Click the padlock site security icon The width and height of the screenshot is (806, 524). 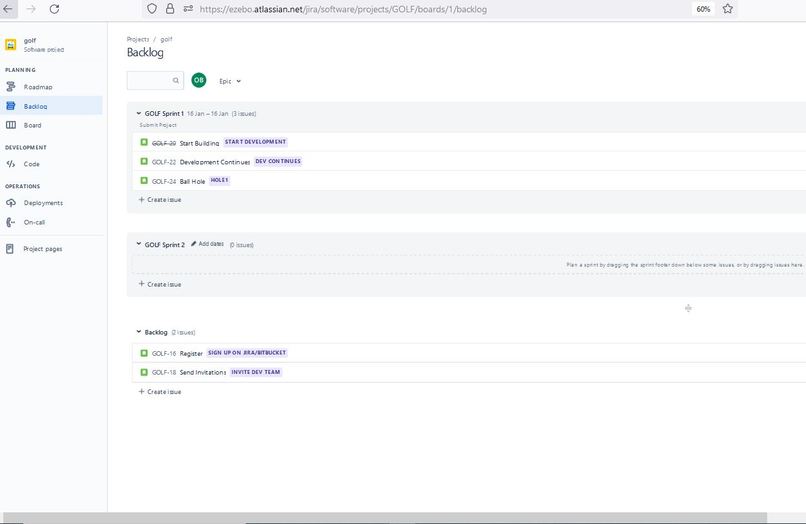pos(170,9)
